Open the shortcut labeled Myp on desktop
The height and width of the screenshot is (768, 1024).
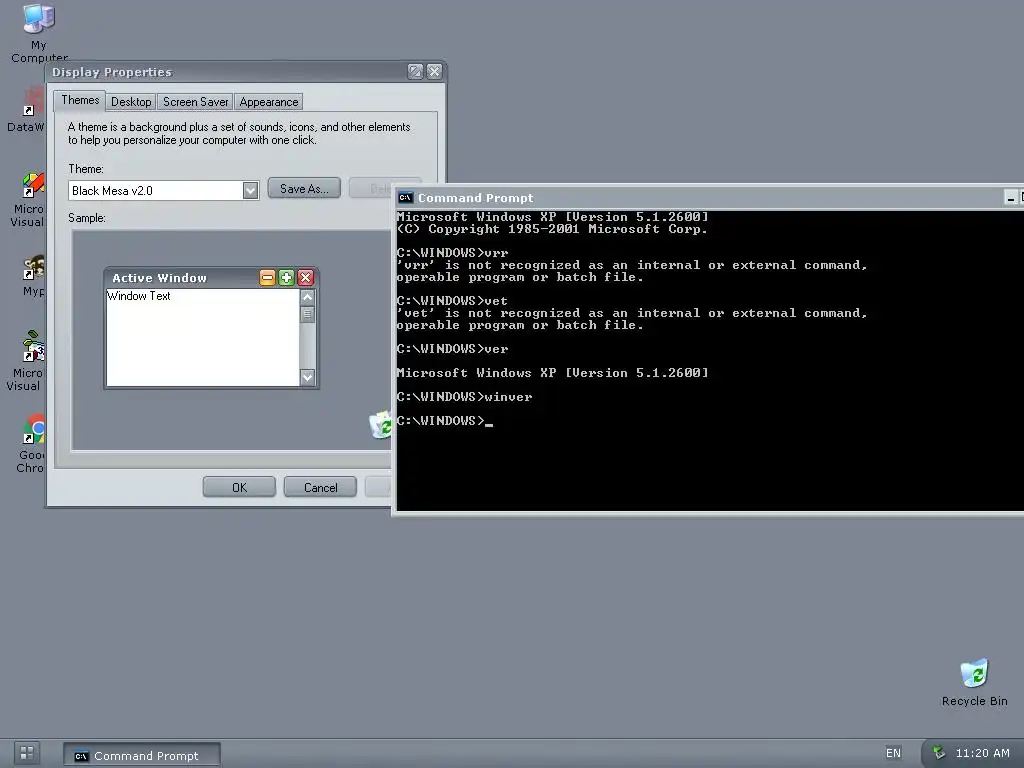33,274
